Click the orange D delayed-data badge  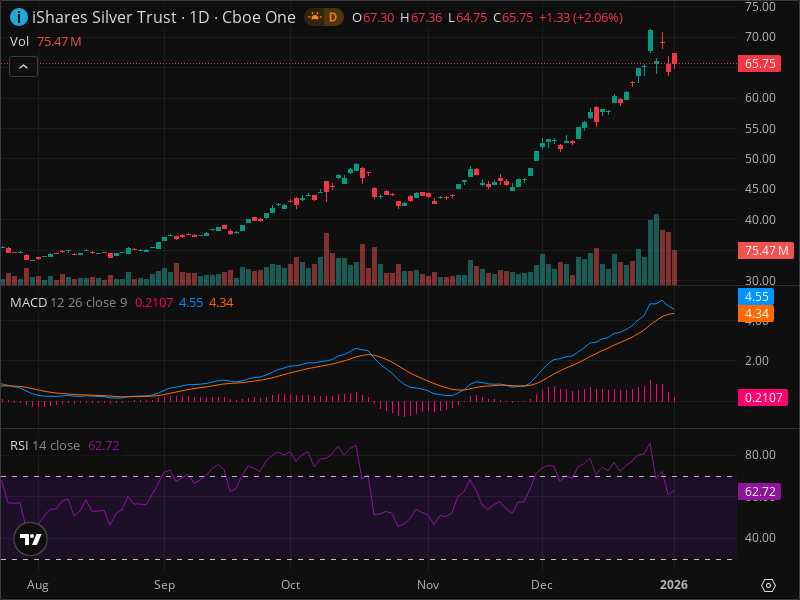click(333, 17)
